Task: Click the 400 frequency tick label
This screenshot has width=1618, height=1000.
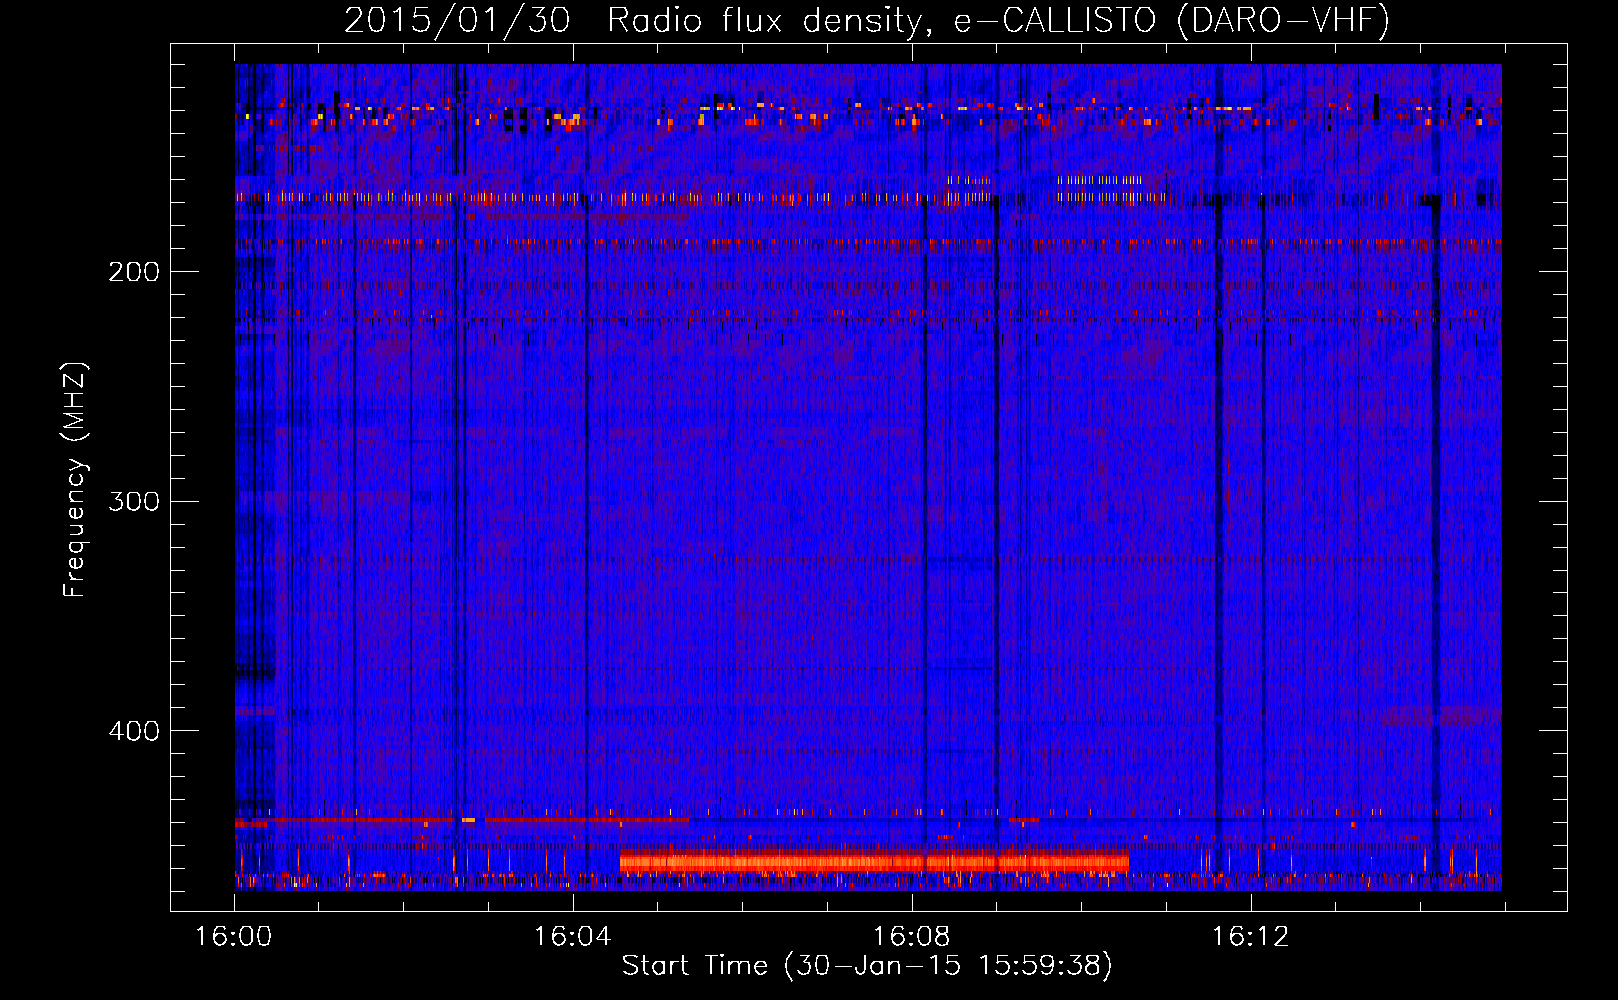Action: click(134, 731)
